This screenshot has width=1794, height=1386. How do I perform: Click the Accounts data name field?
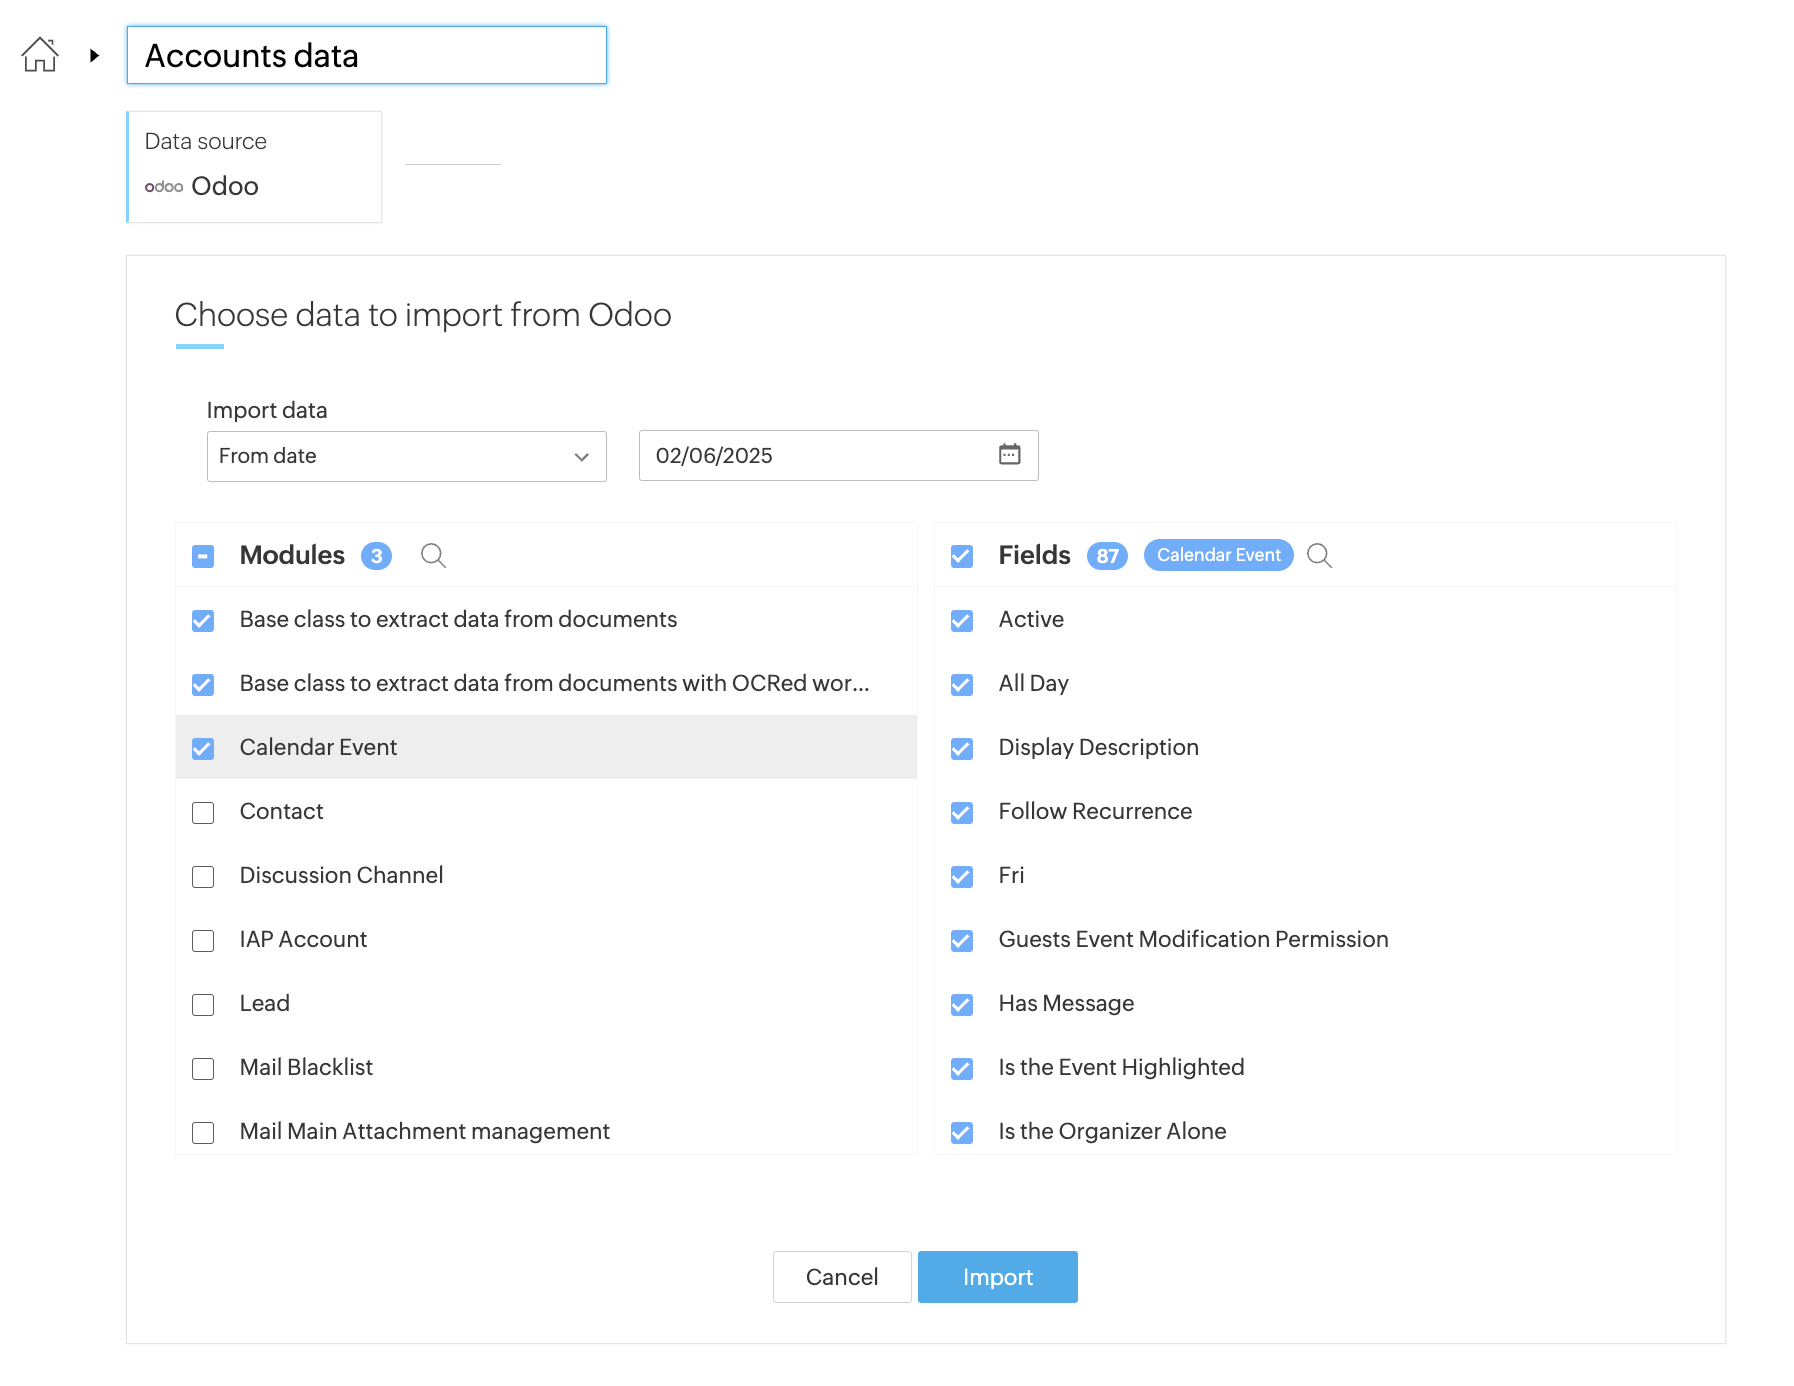click(366, 56)
